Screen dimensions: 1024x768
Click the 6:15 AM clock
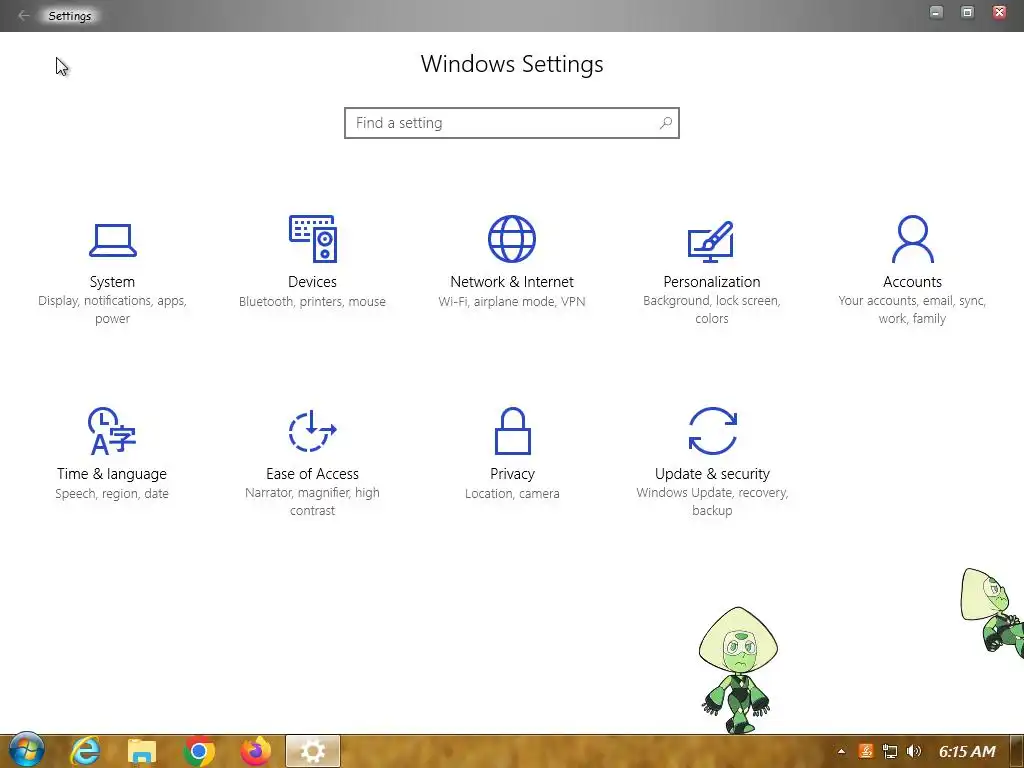[x=967, y=752]
